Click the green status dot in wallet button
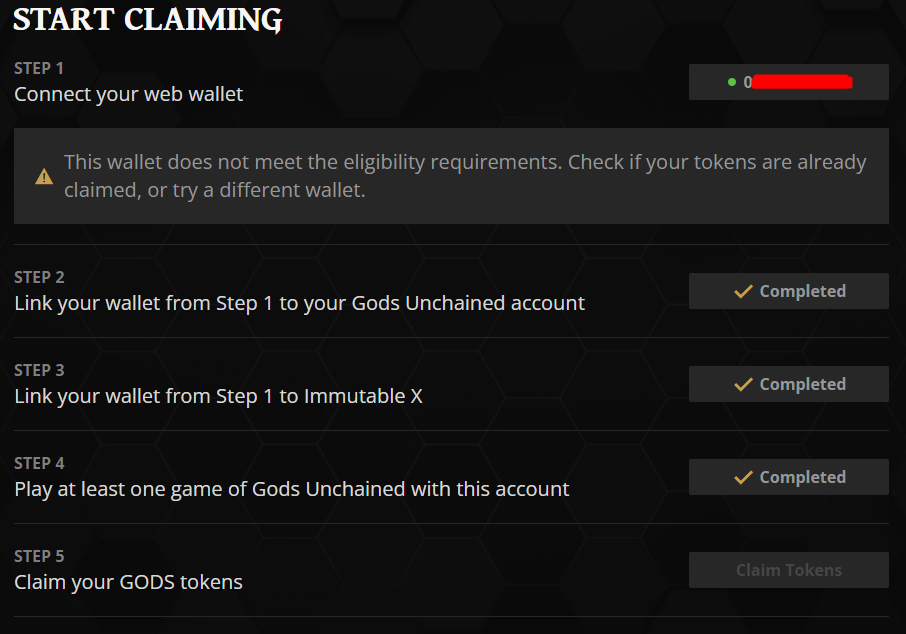Image resolution: width=906 pixels, height=634 pixels. click(x=732, y=82)
